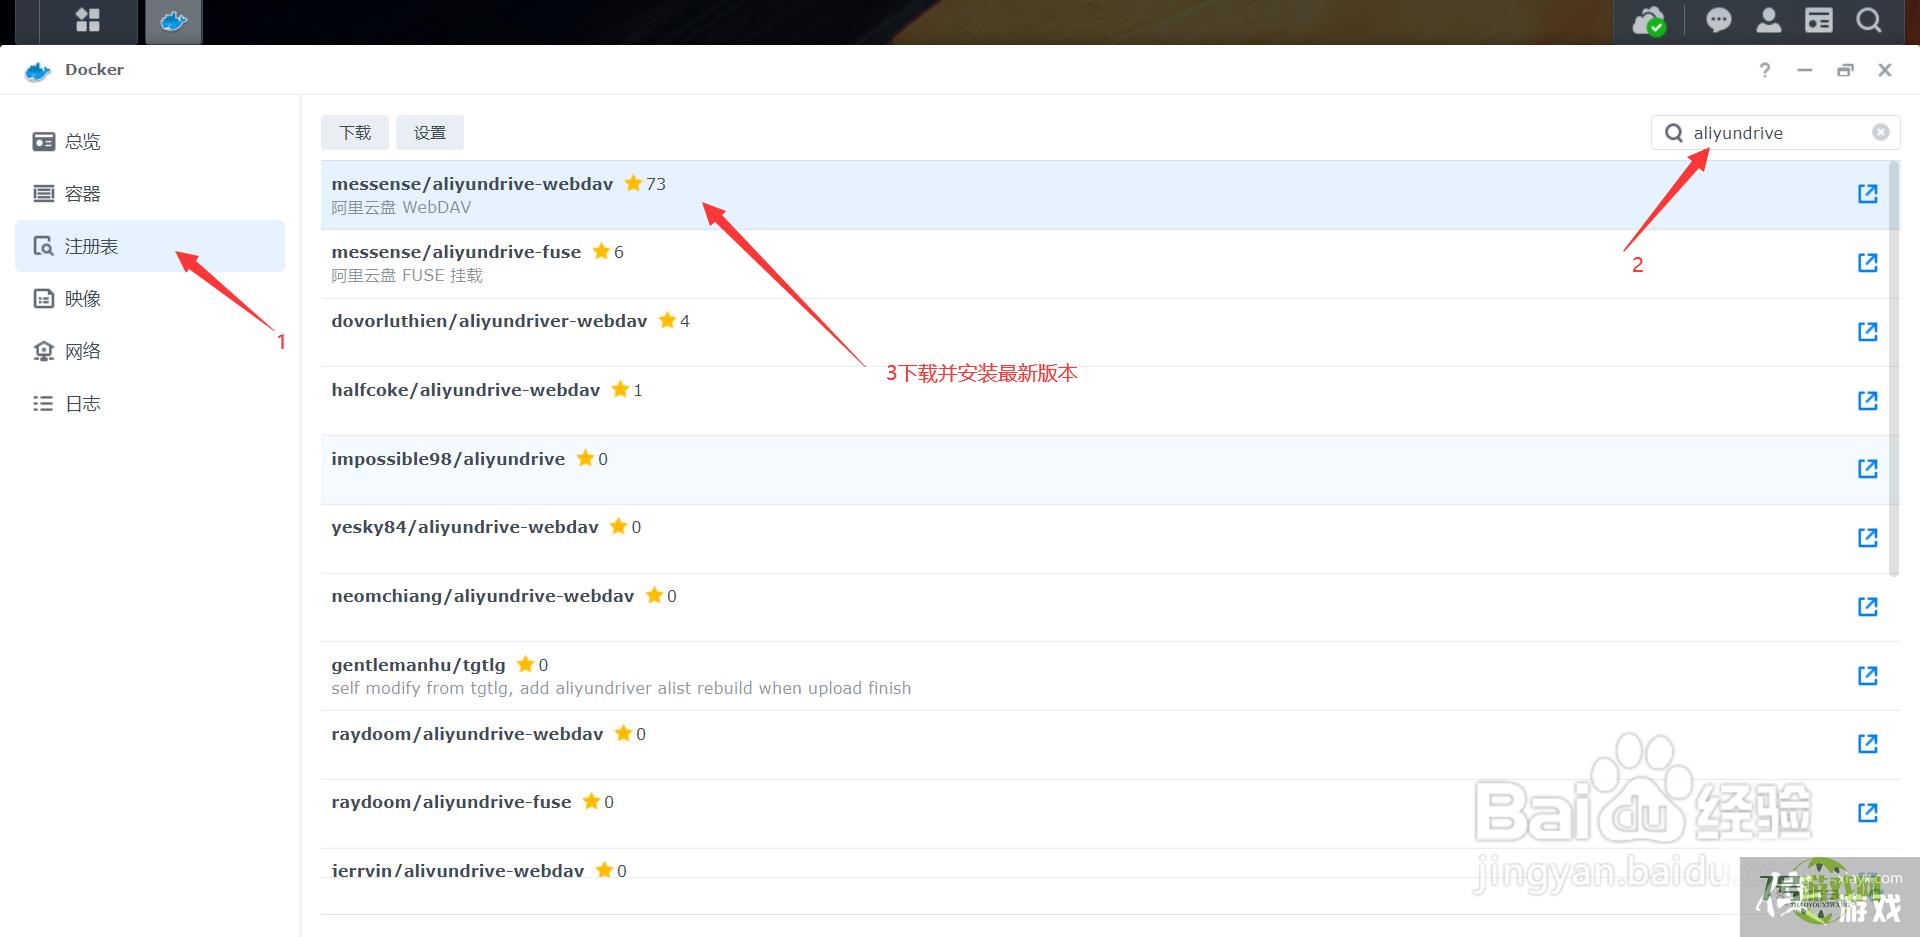Viewport: 1920px width, 937px height.
Task: Open the widgets panel icon
Action: tap(1818, 20)
